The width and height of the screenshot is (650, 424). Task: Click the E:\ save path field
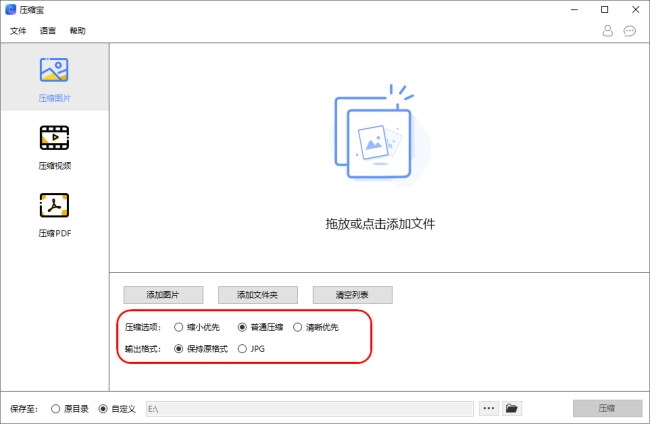click(308, 408)
